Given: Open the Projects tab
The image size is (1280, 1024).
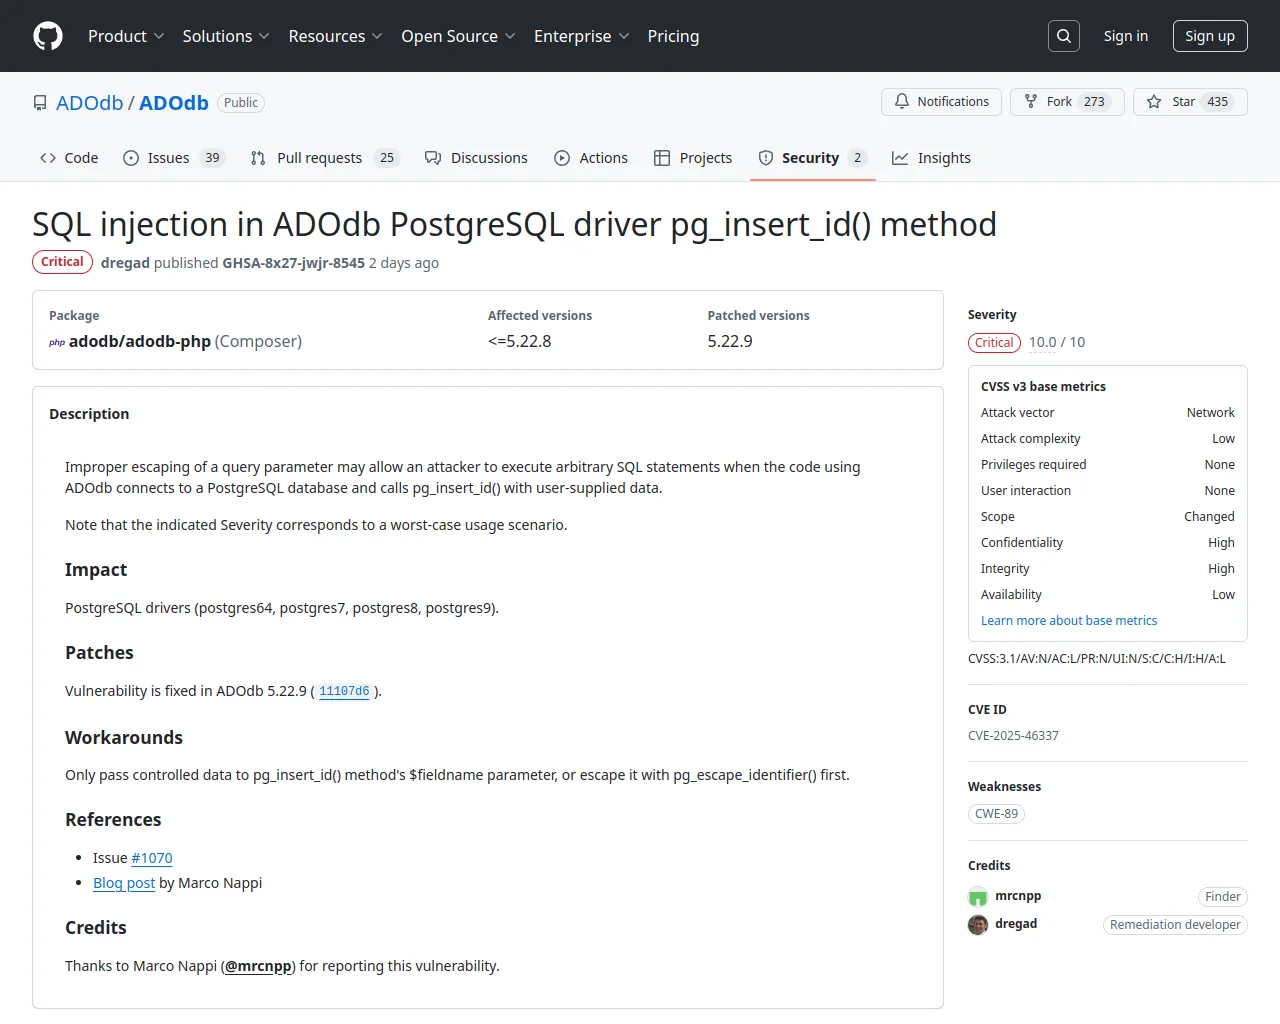Looking at the screenshot, I should click(693, 158).
